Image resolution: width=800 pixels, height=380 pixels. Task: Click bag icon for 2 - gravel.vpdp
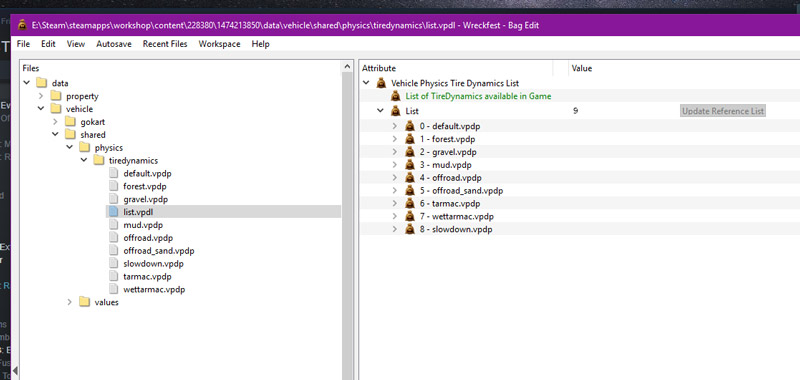[x=410, y=152]
